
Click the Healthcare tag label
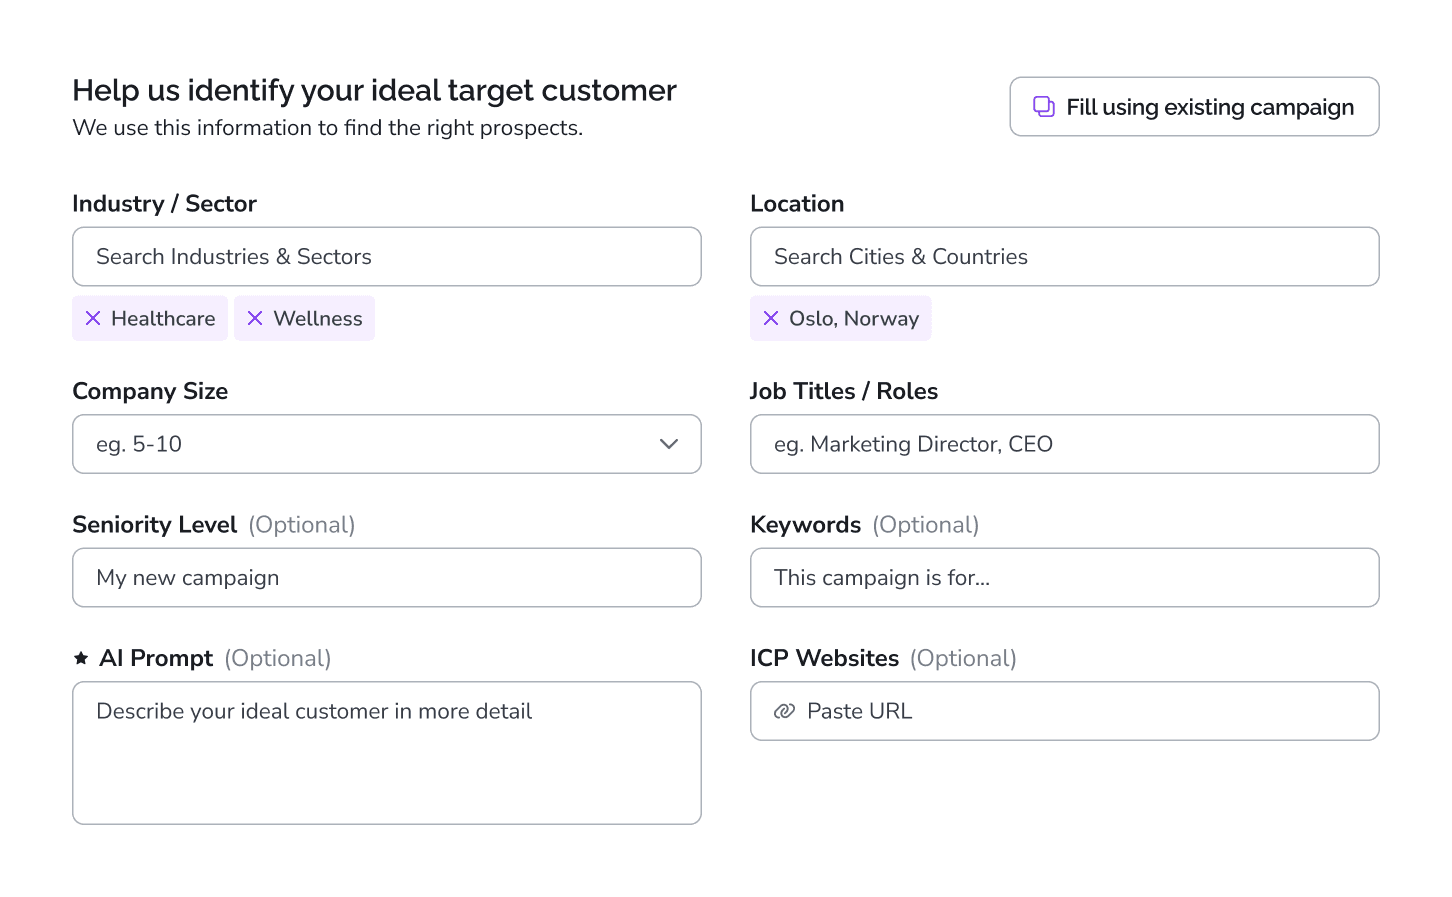(163, 318)
